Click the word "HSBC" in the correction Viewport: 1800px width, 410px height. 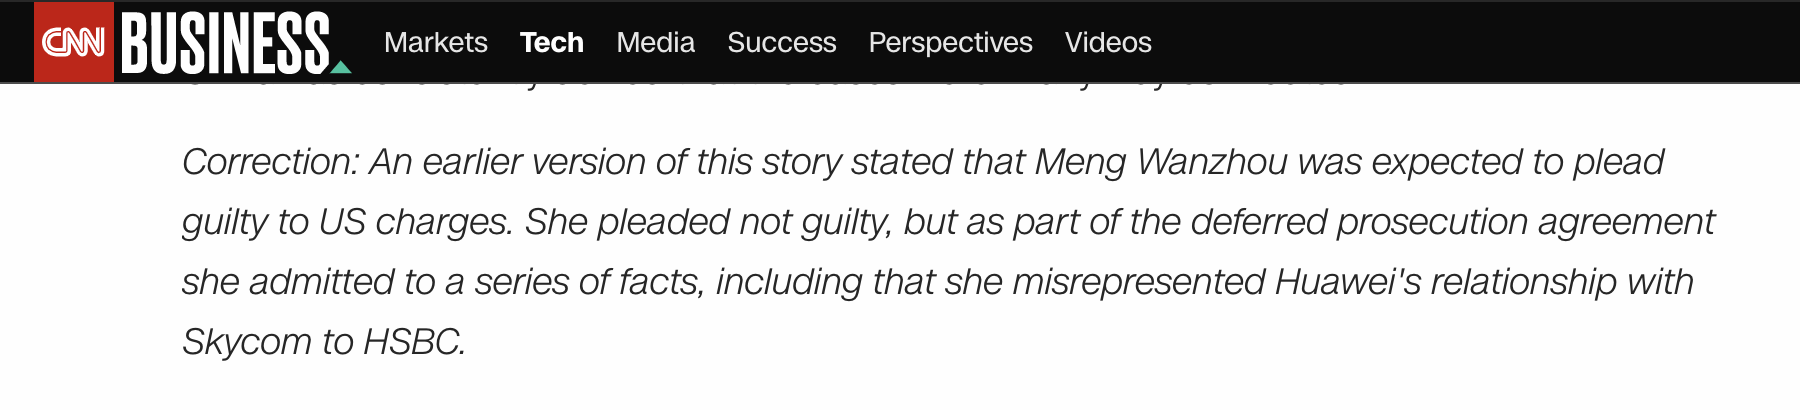tap(413, 342)
